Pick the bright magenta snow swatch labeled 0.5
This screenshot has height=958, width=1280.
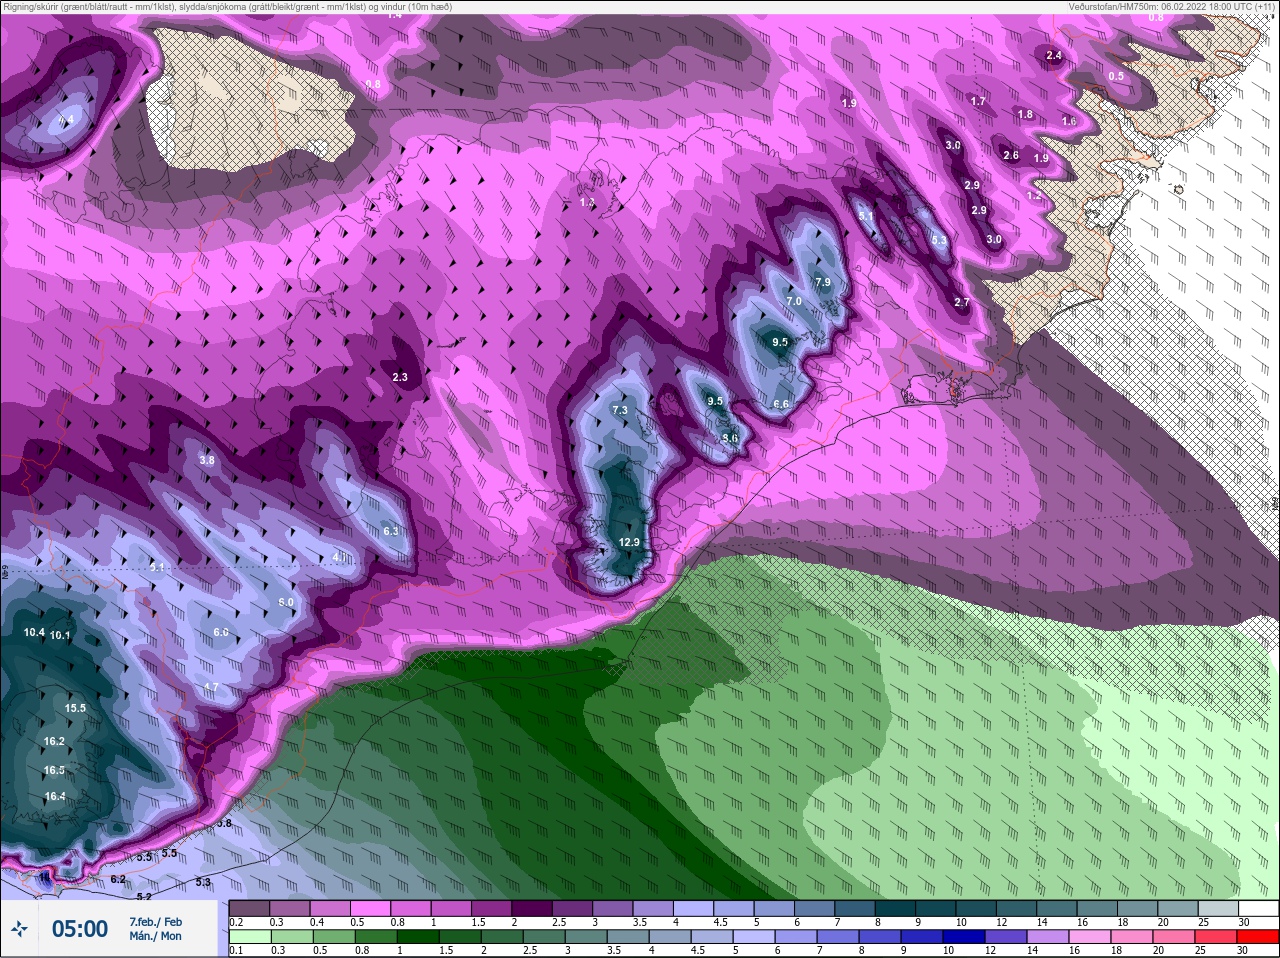pos(369,908)
